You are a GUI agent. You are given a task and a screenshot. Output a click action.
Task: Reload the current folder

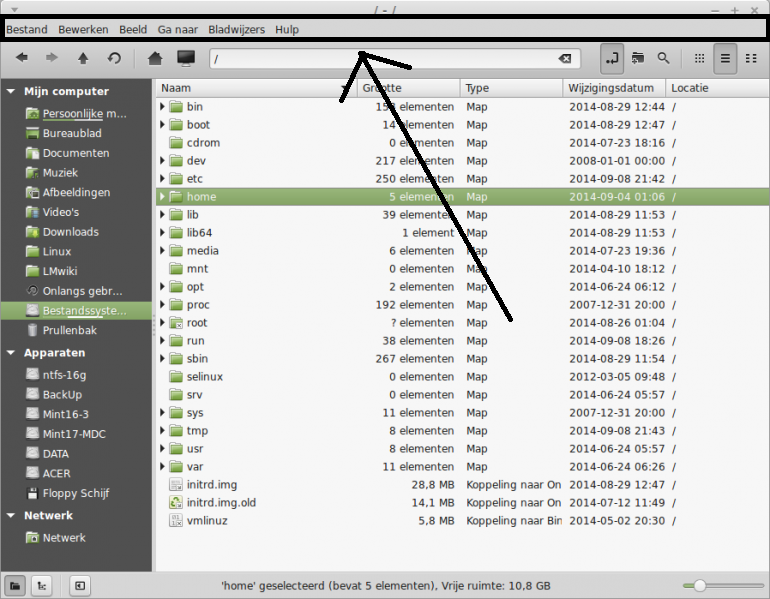(x=114, y=58)
